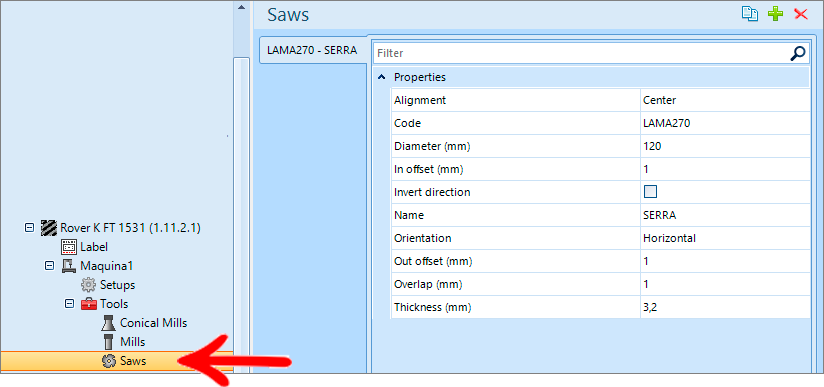Screen dimensions: 824x387
Task: Click the Diameter (mm) property label
Action: (x=432, y=146)
